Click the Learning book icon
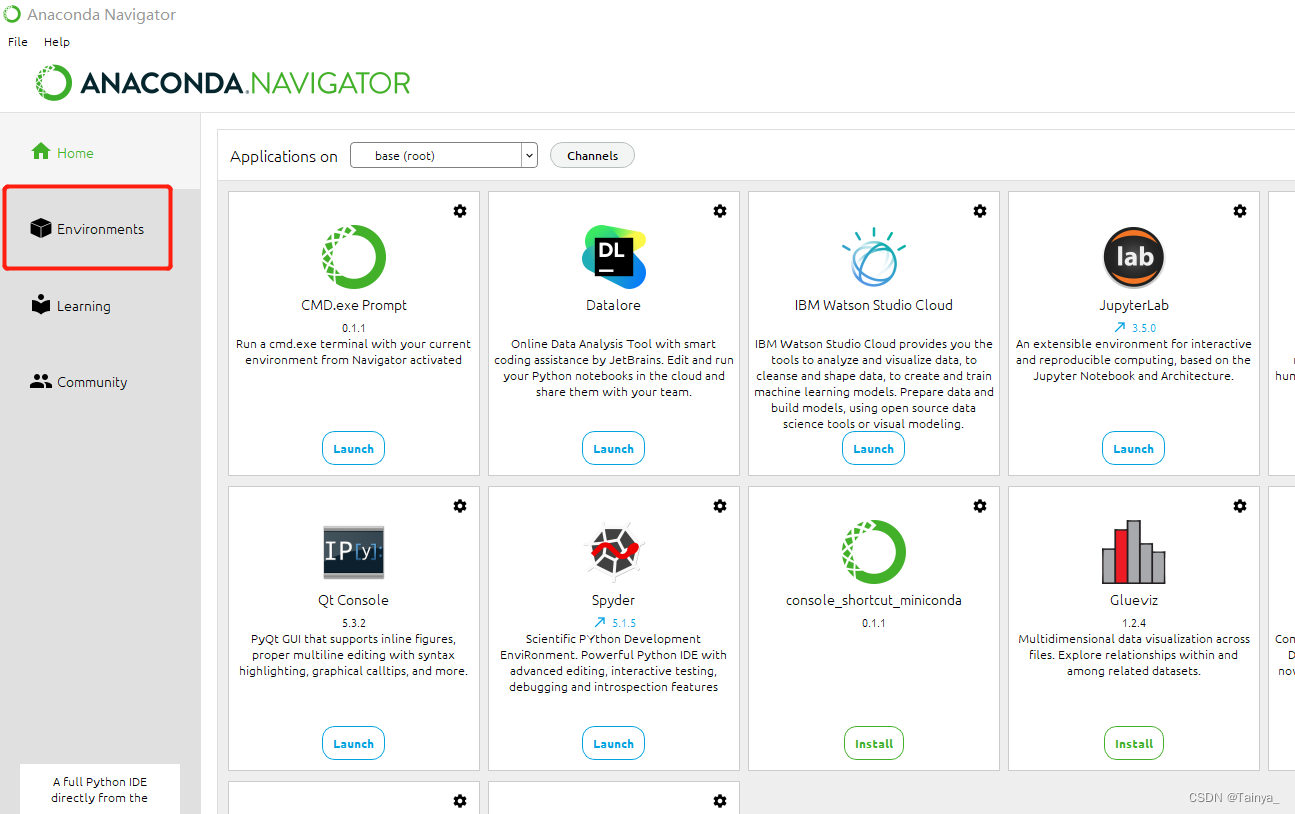The width and height of the screenshot is (1295, 814). pyautogui.click(x=41, y=305)
